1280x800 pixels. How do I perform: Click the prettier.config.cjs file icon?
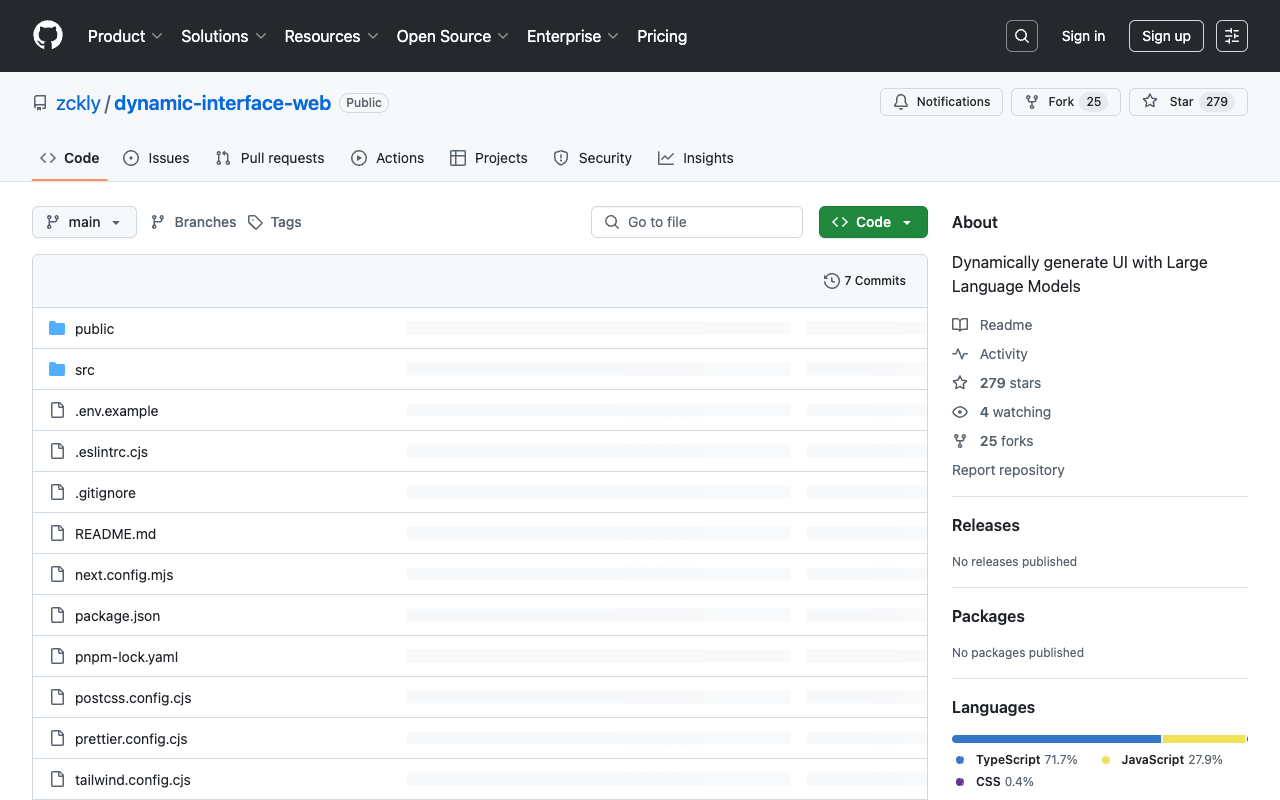(57, 739)
